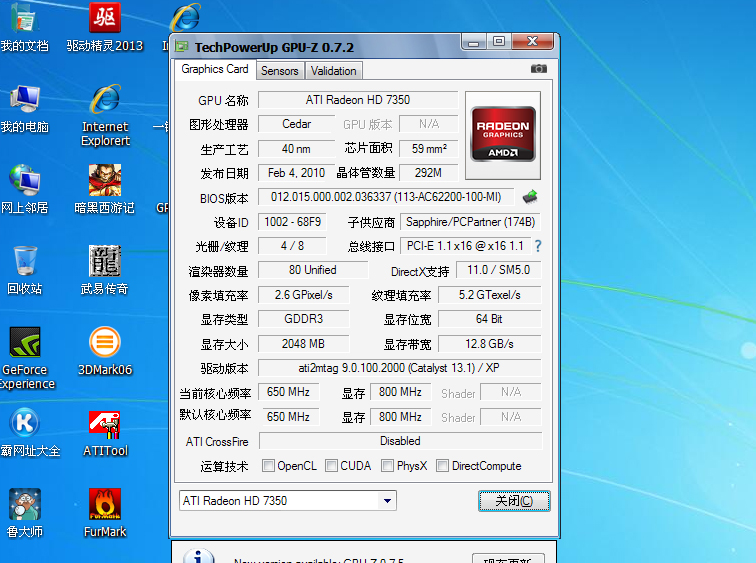Click the BIOS save chip icon
Screen dimensions: 756x563
530,197
